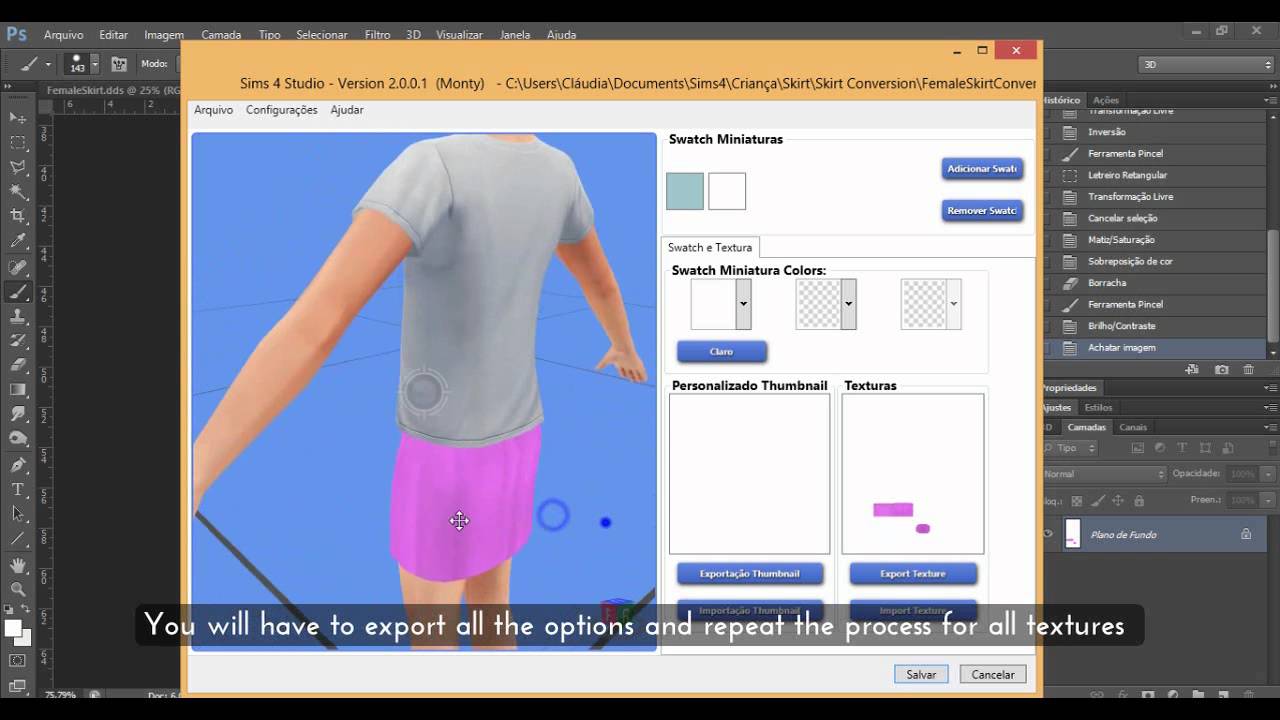This screenshot has height=720, width=1280.
Task: Select the History Brush tool
Action: (18, 341)
